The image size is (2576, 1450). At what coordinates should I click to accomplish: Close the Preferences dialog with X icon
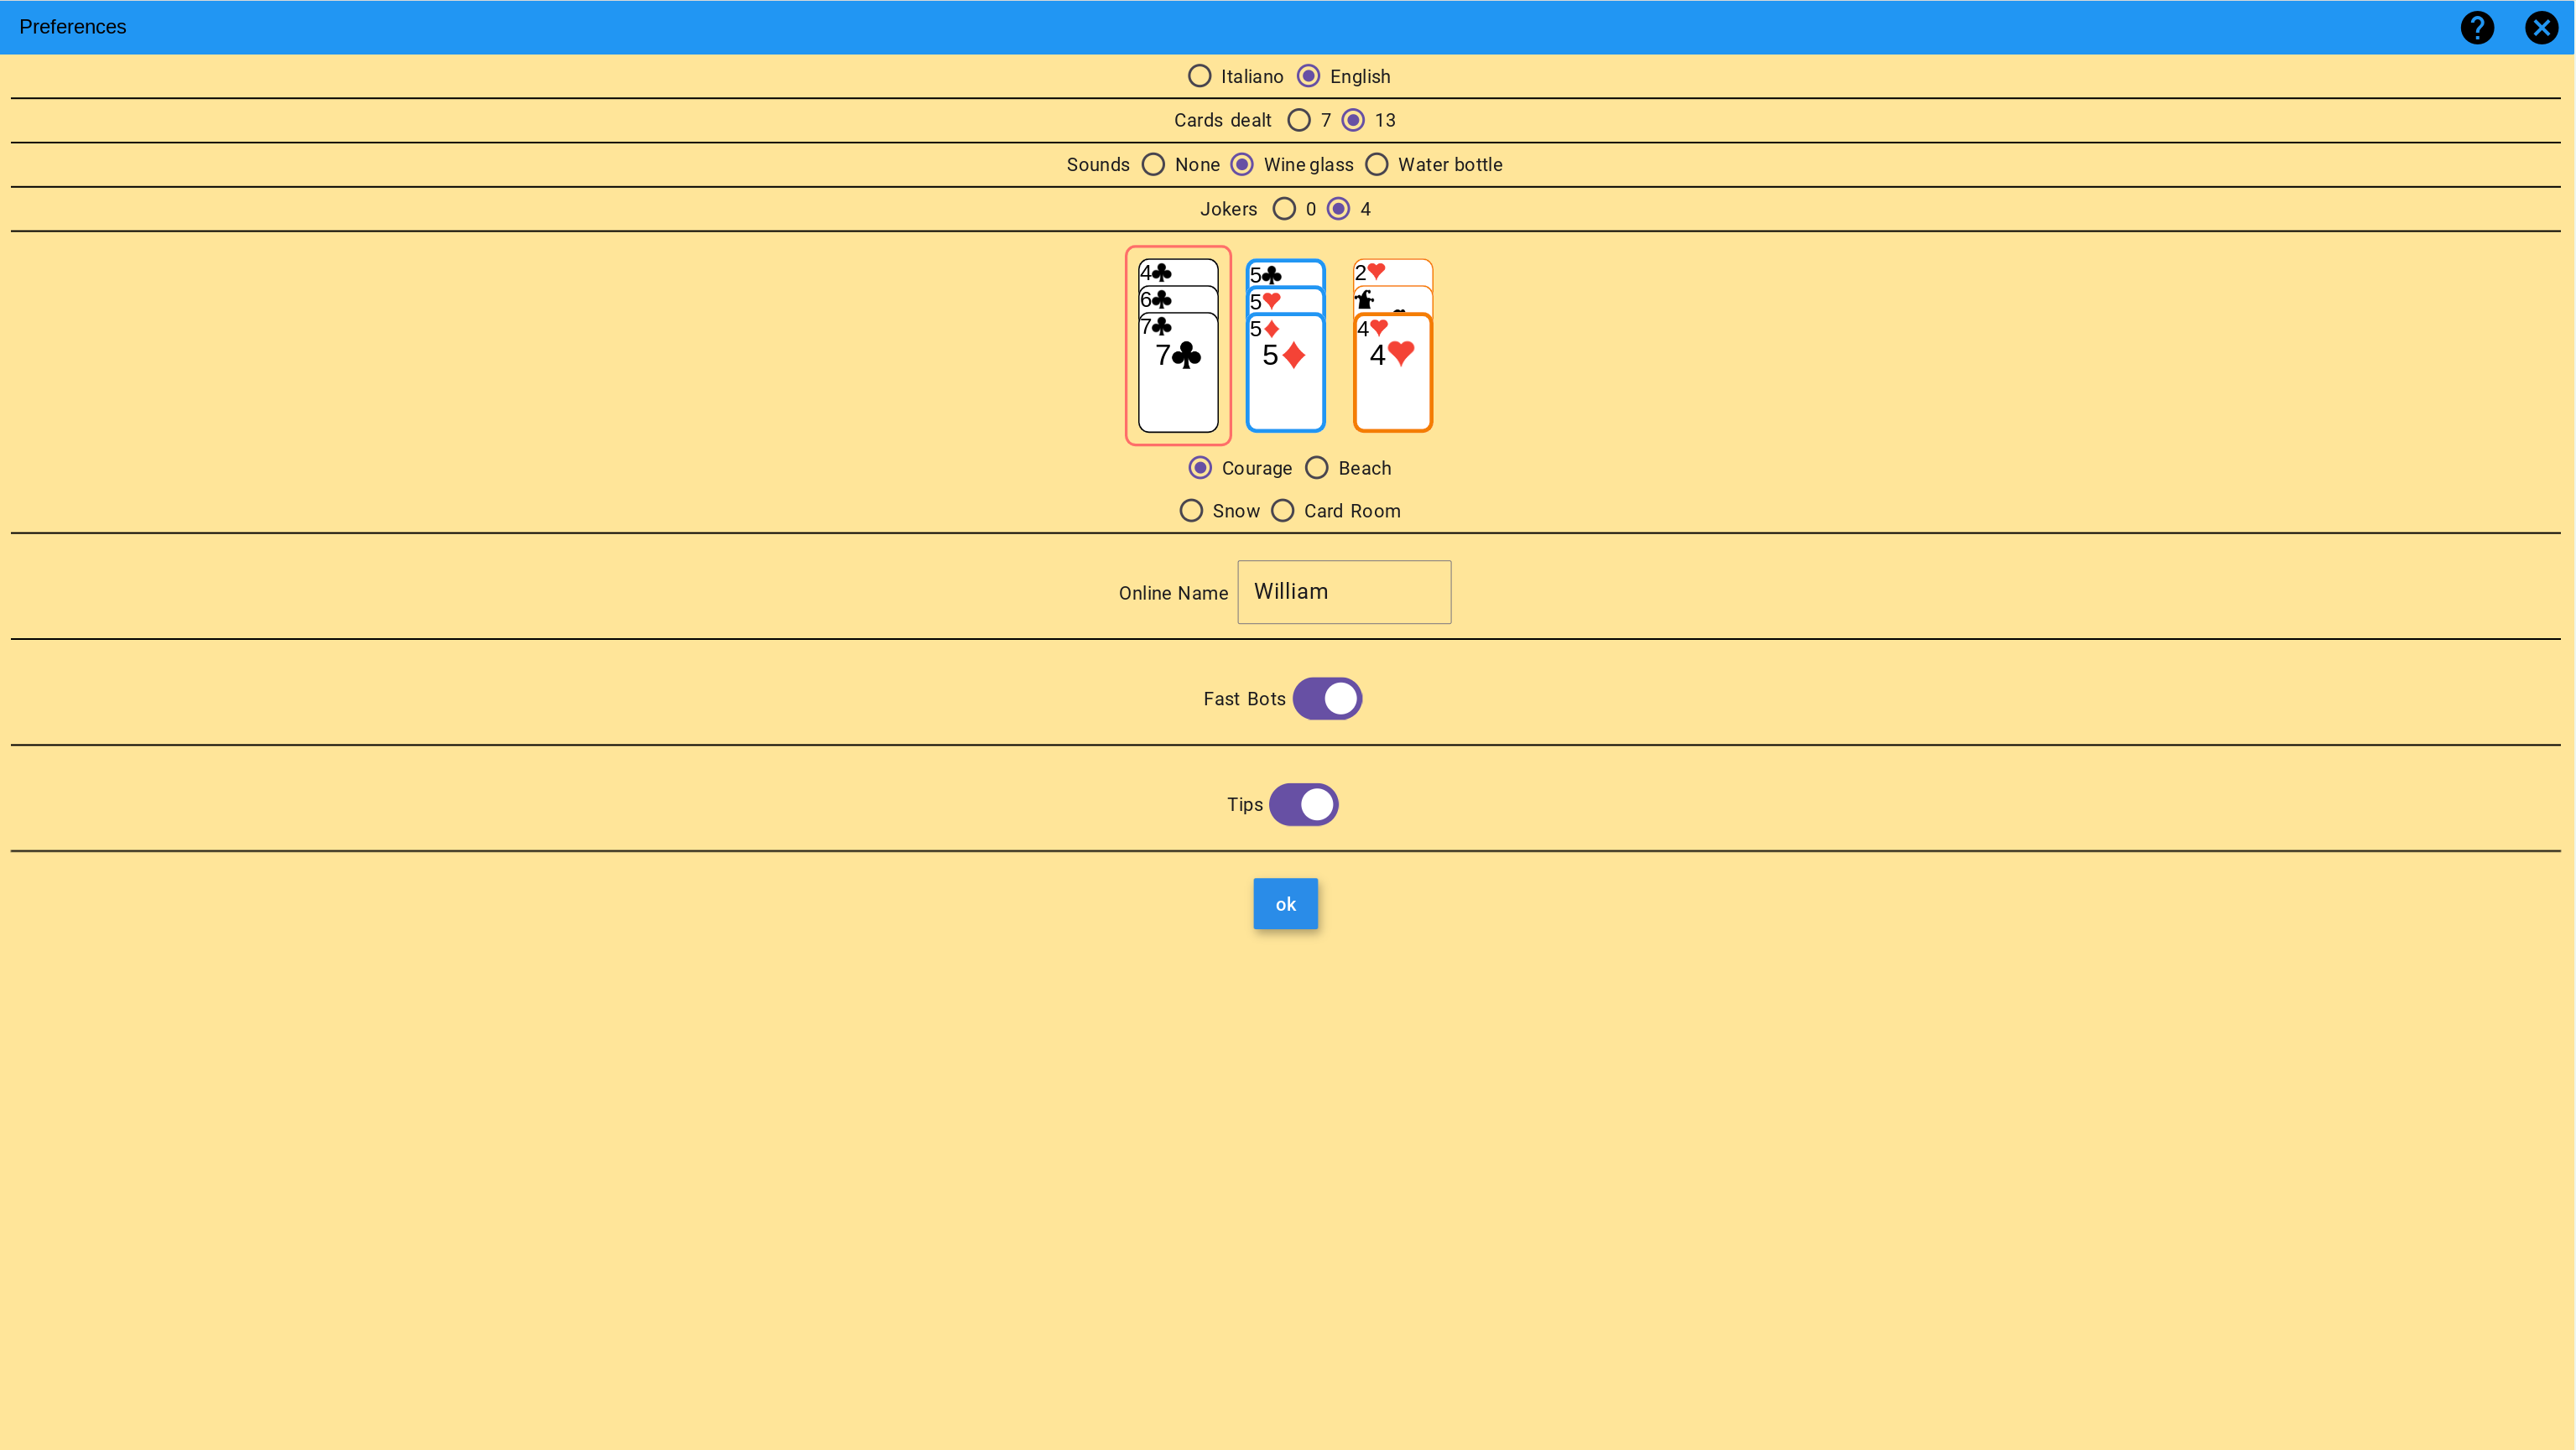[x=2541, y=27]
